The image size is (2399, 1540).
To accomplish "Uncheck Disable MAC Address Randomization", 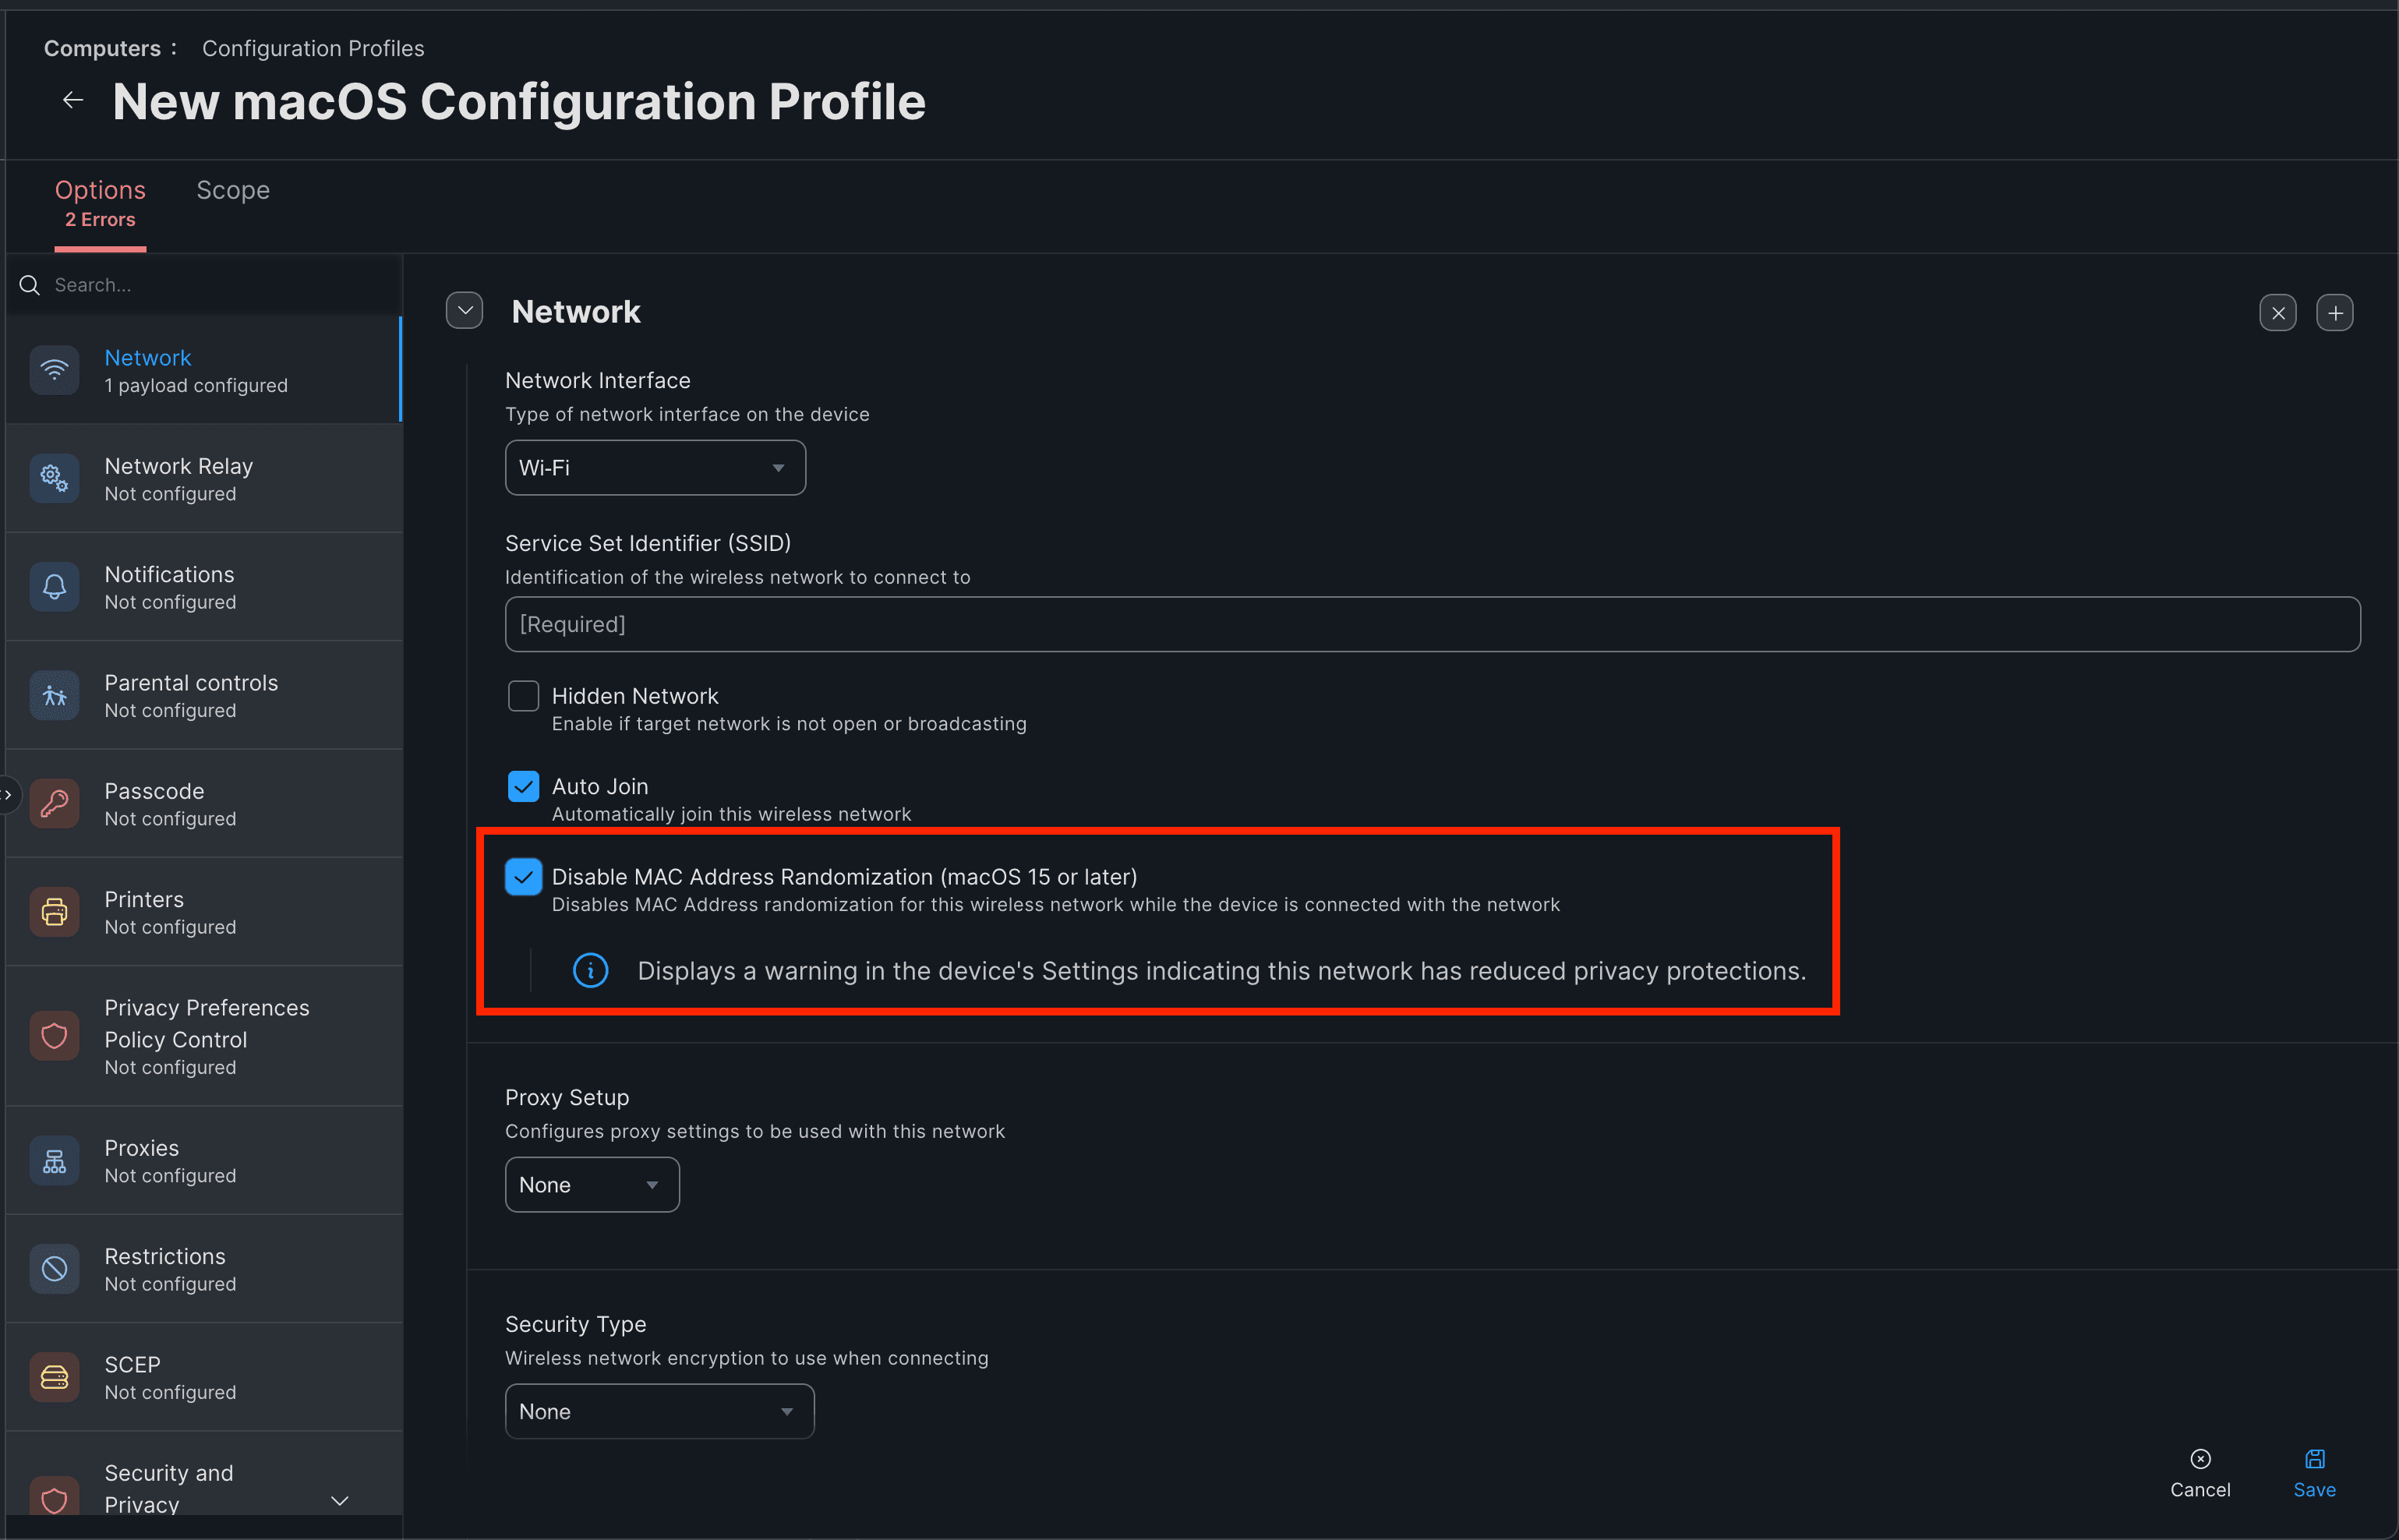I will click(x=523, y=877).
